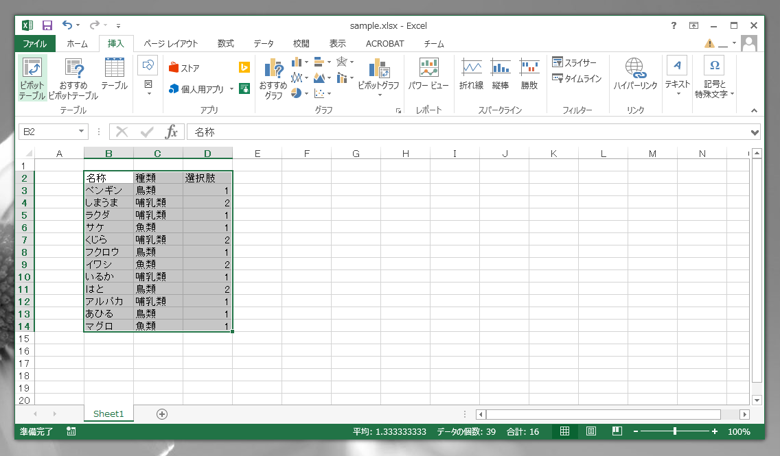Insert a line chart
This screenshot has height=456, width=780.
(x=299, y=78)
